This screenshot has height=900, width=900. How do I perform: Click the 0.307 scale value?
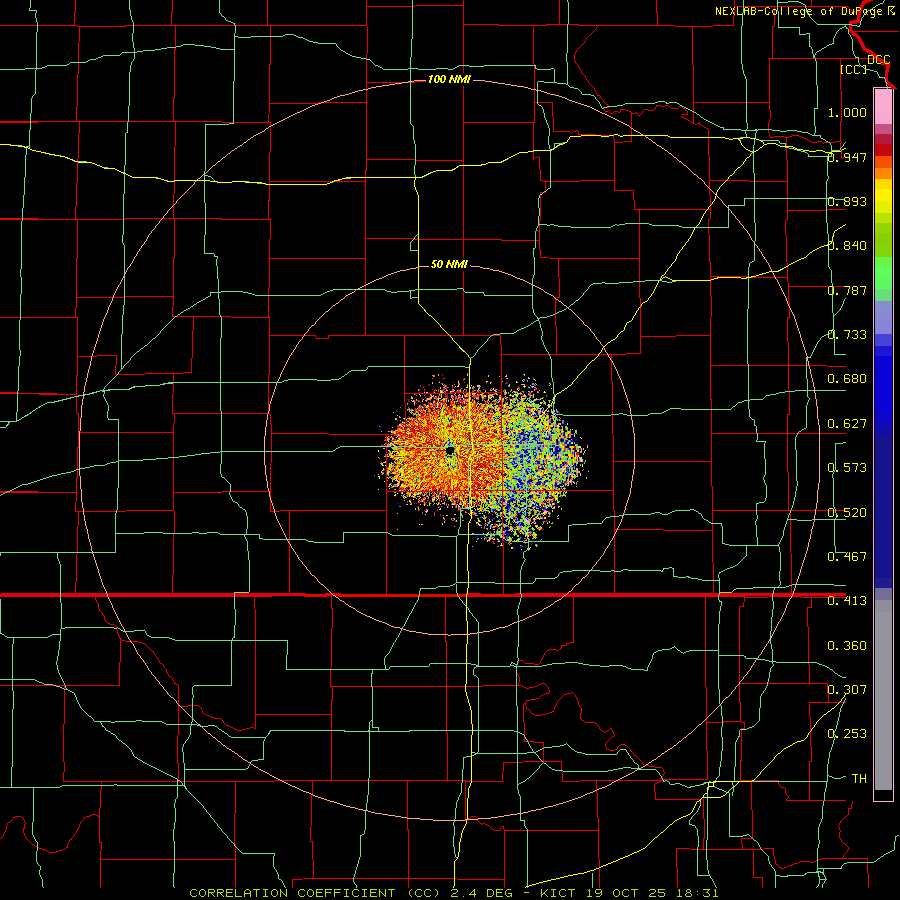coord(847,689)
